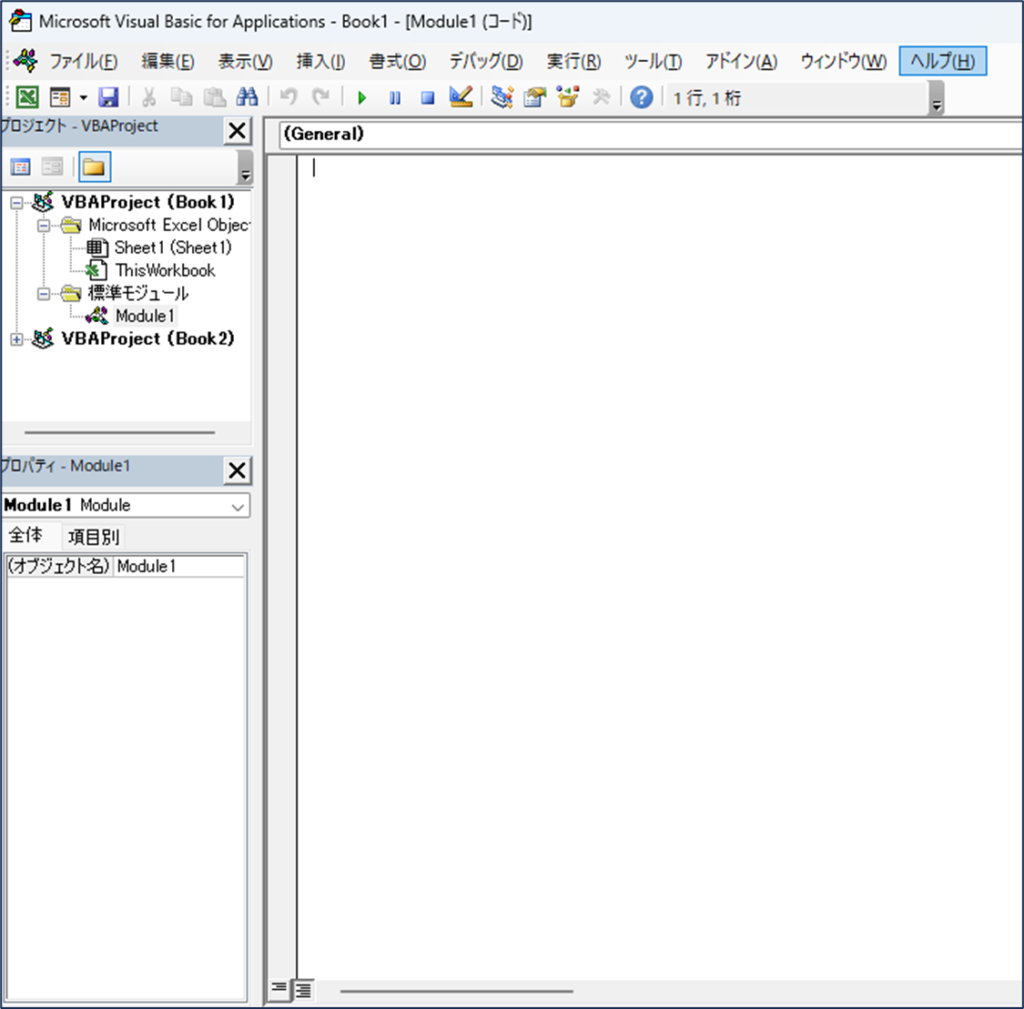The width and height of the screenshot is (1024, 1009).
Task: Open project pane toolbar overflow arrow
Action: 245,167
